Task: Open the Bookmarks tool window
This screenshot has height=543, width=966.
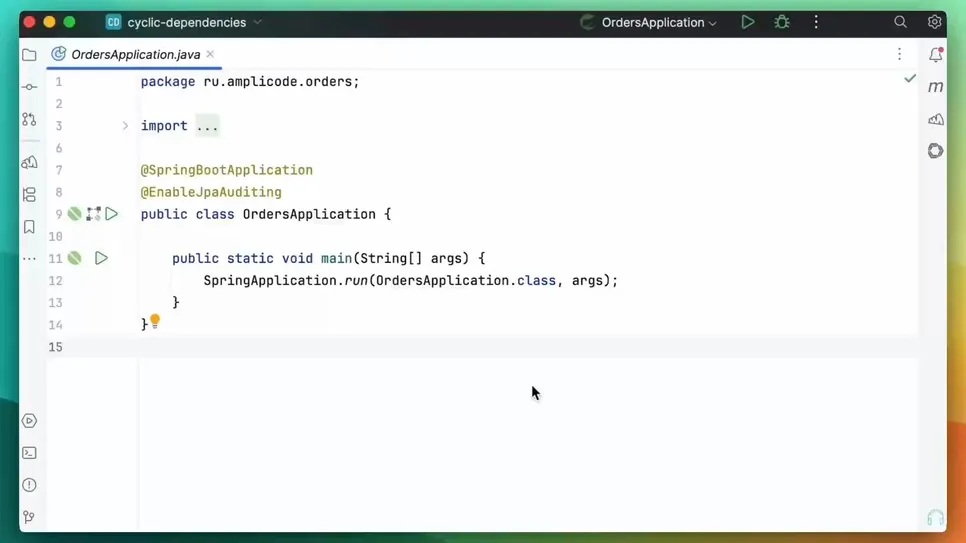Action: 29,227
